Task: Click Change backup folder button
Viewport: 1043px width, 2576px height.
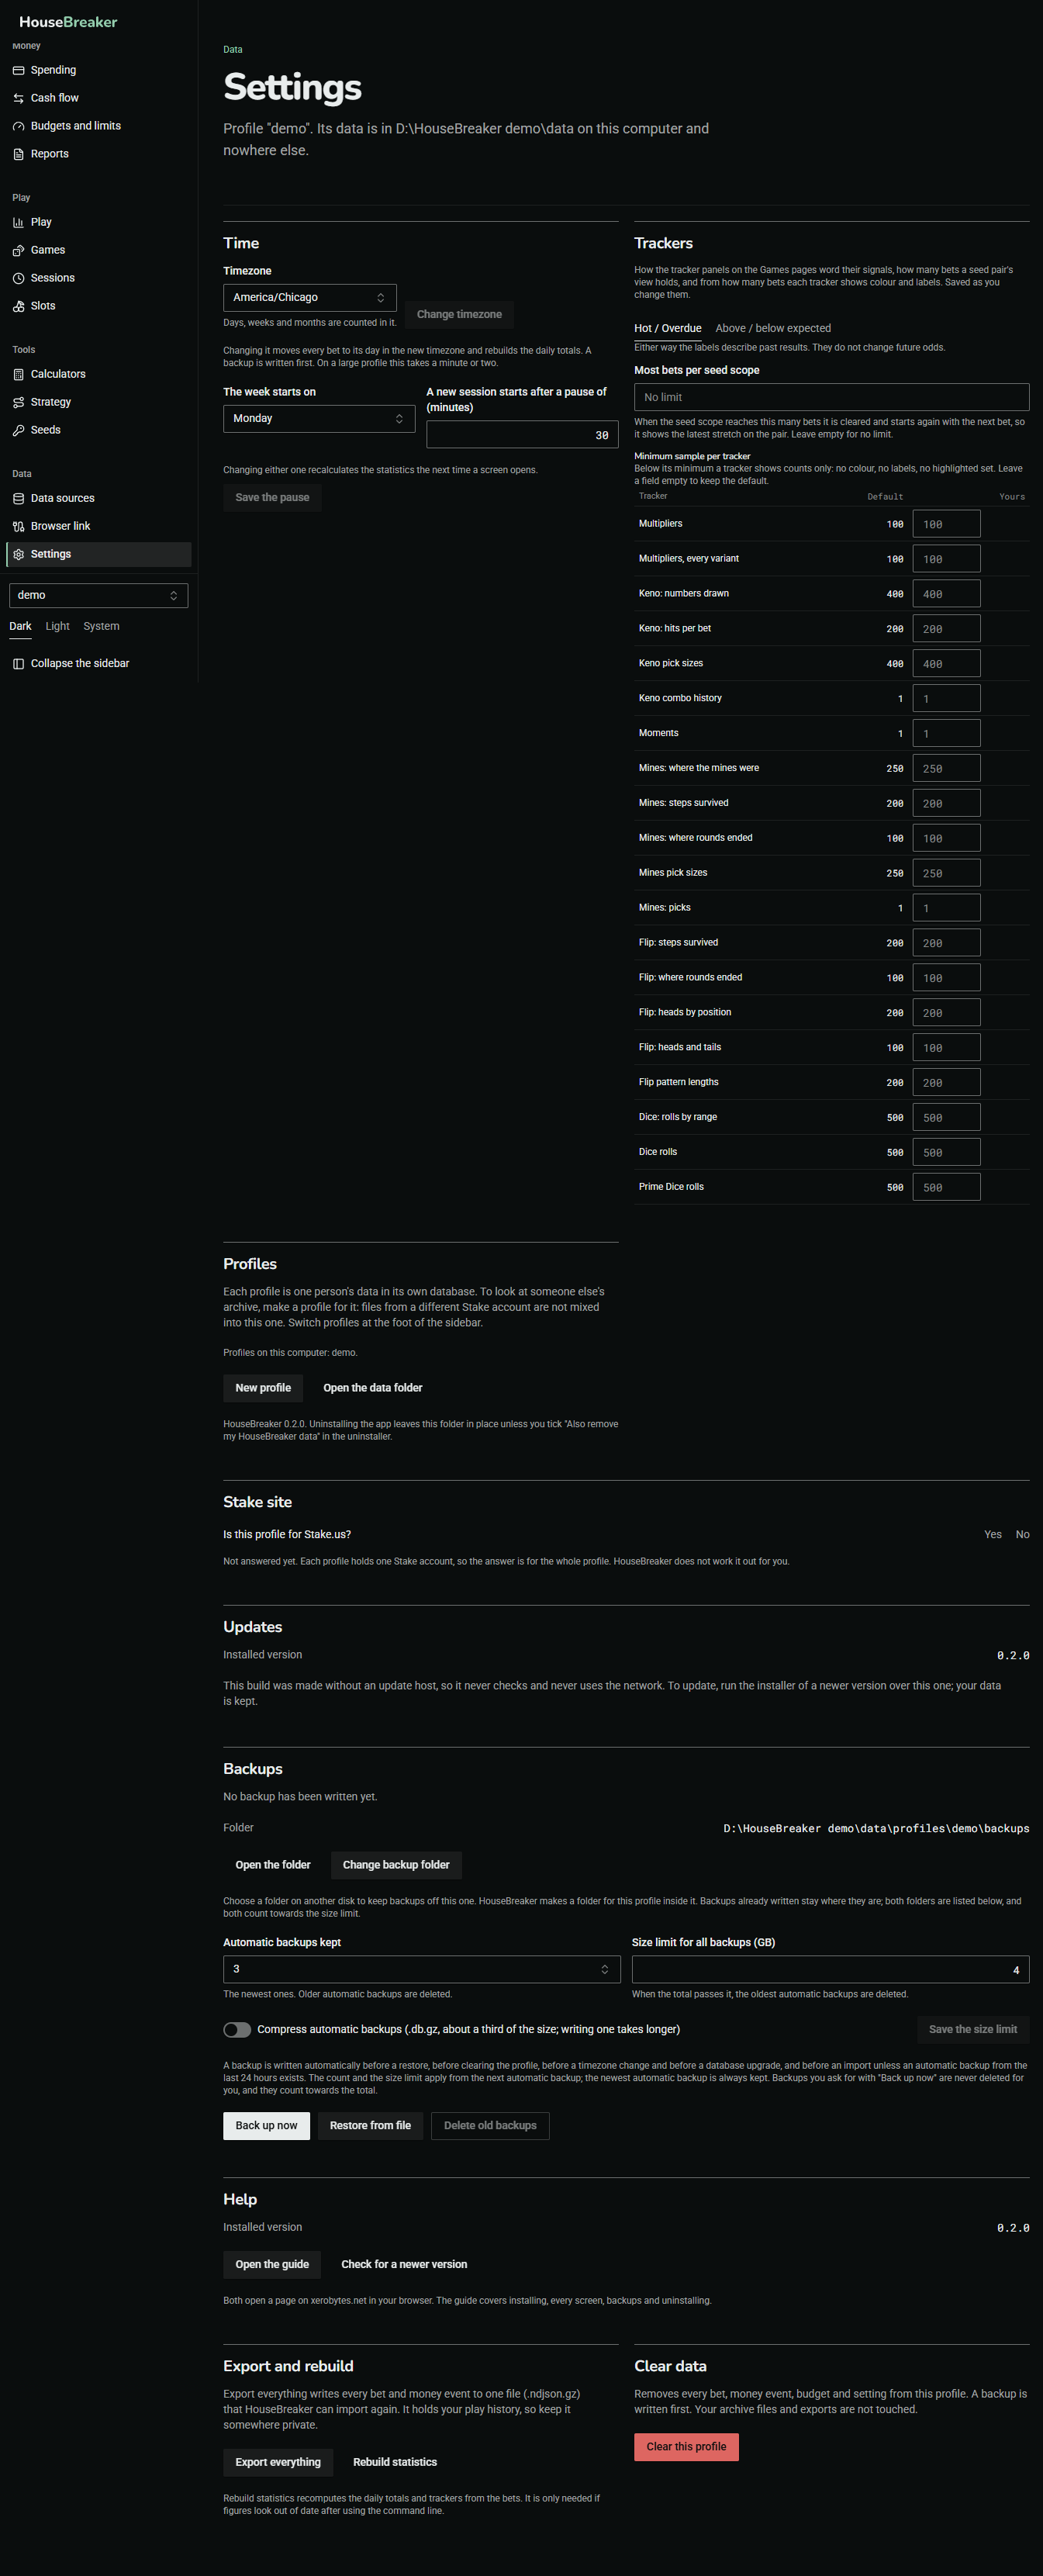Action: [396, 1865]
